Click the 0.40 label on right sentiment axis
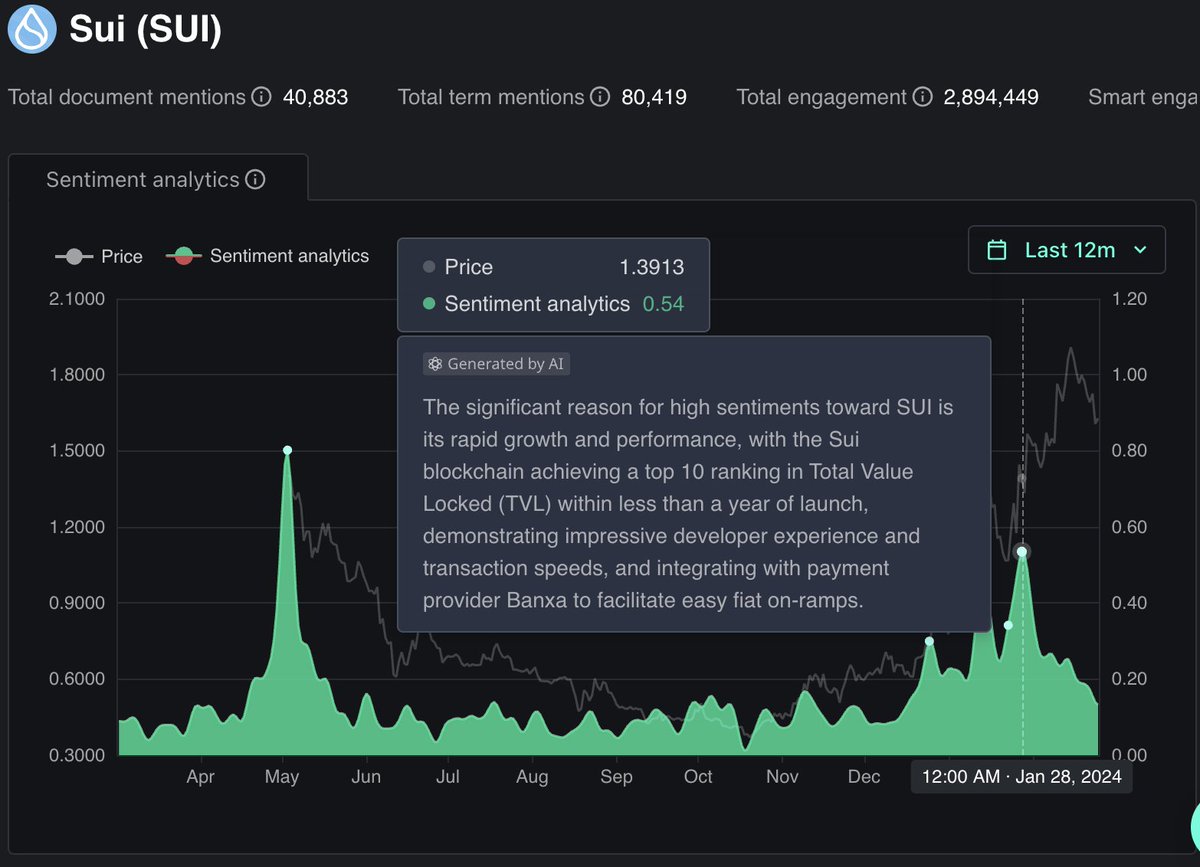Image resolution: width=1200 pixels, height=867 pixels. coord(1129,603)
